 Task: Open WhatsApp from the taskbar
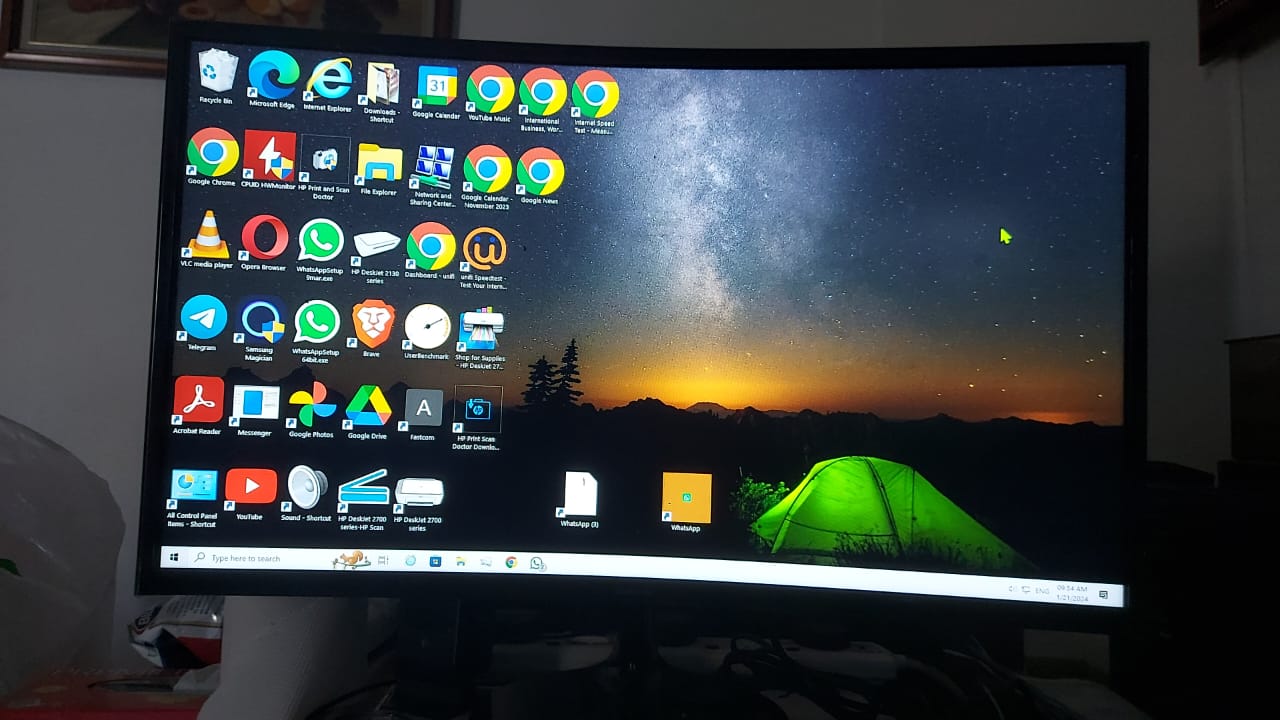click(537, 563)
